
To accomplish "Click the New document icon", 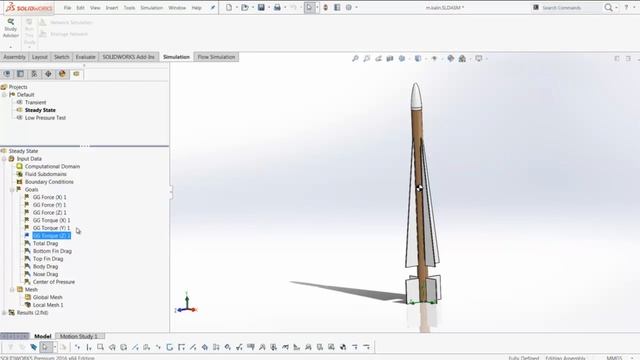I will 229,7.
